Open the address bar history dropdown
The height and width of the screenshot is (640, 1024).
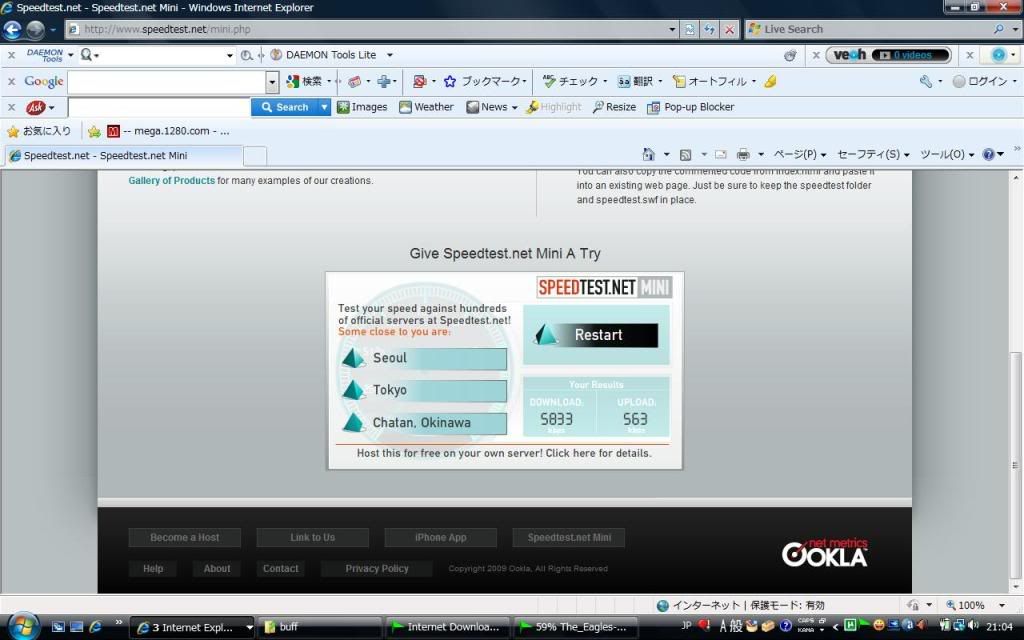pyautogui.click(x=672, y=29)
